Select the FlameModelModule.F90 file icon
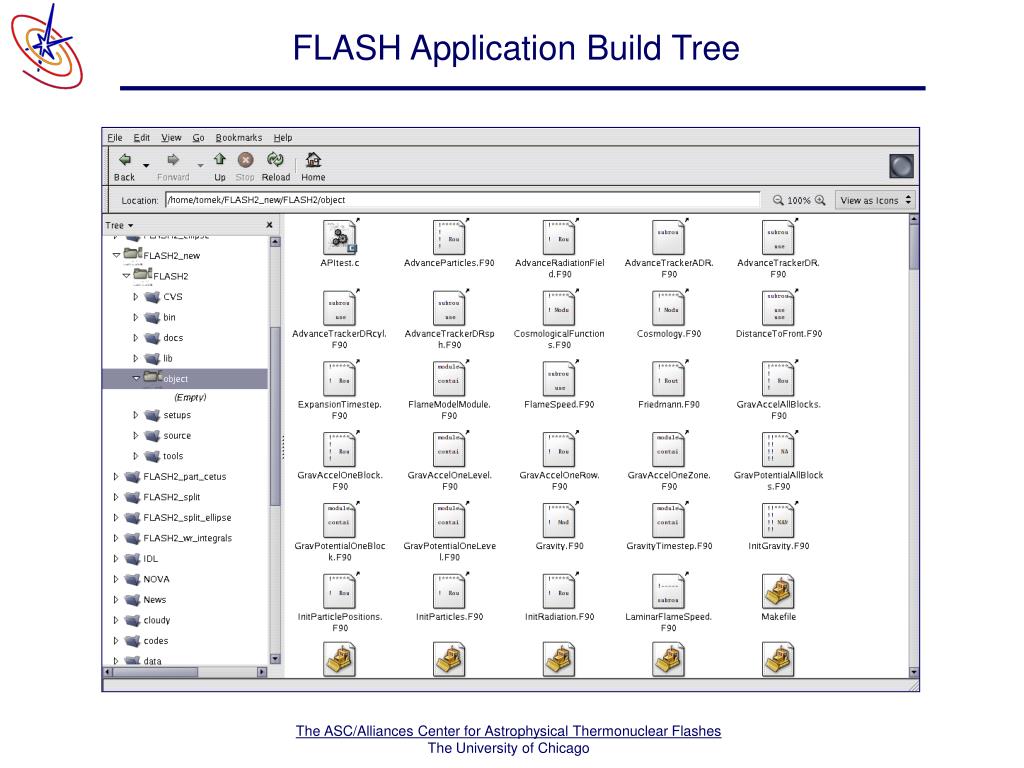 coord(449,379)
